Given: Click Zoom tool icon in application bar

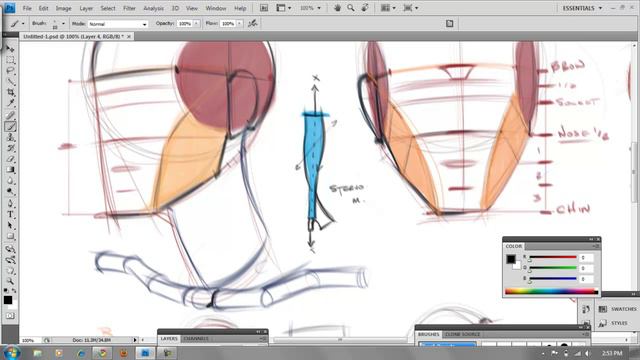Looking at the screenshot, I should pos(351,8).
